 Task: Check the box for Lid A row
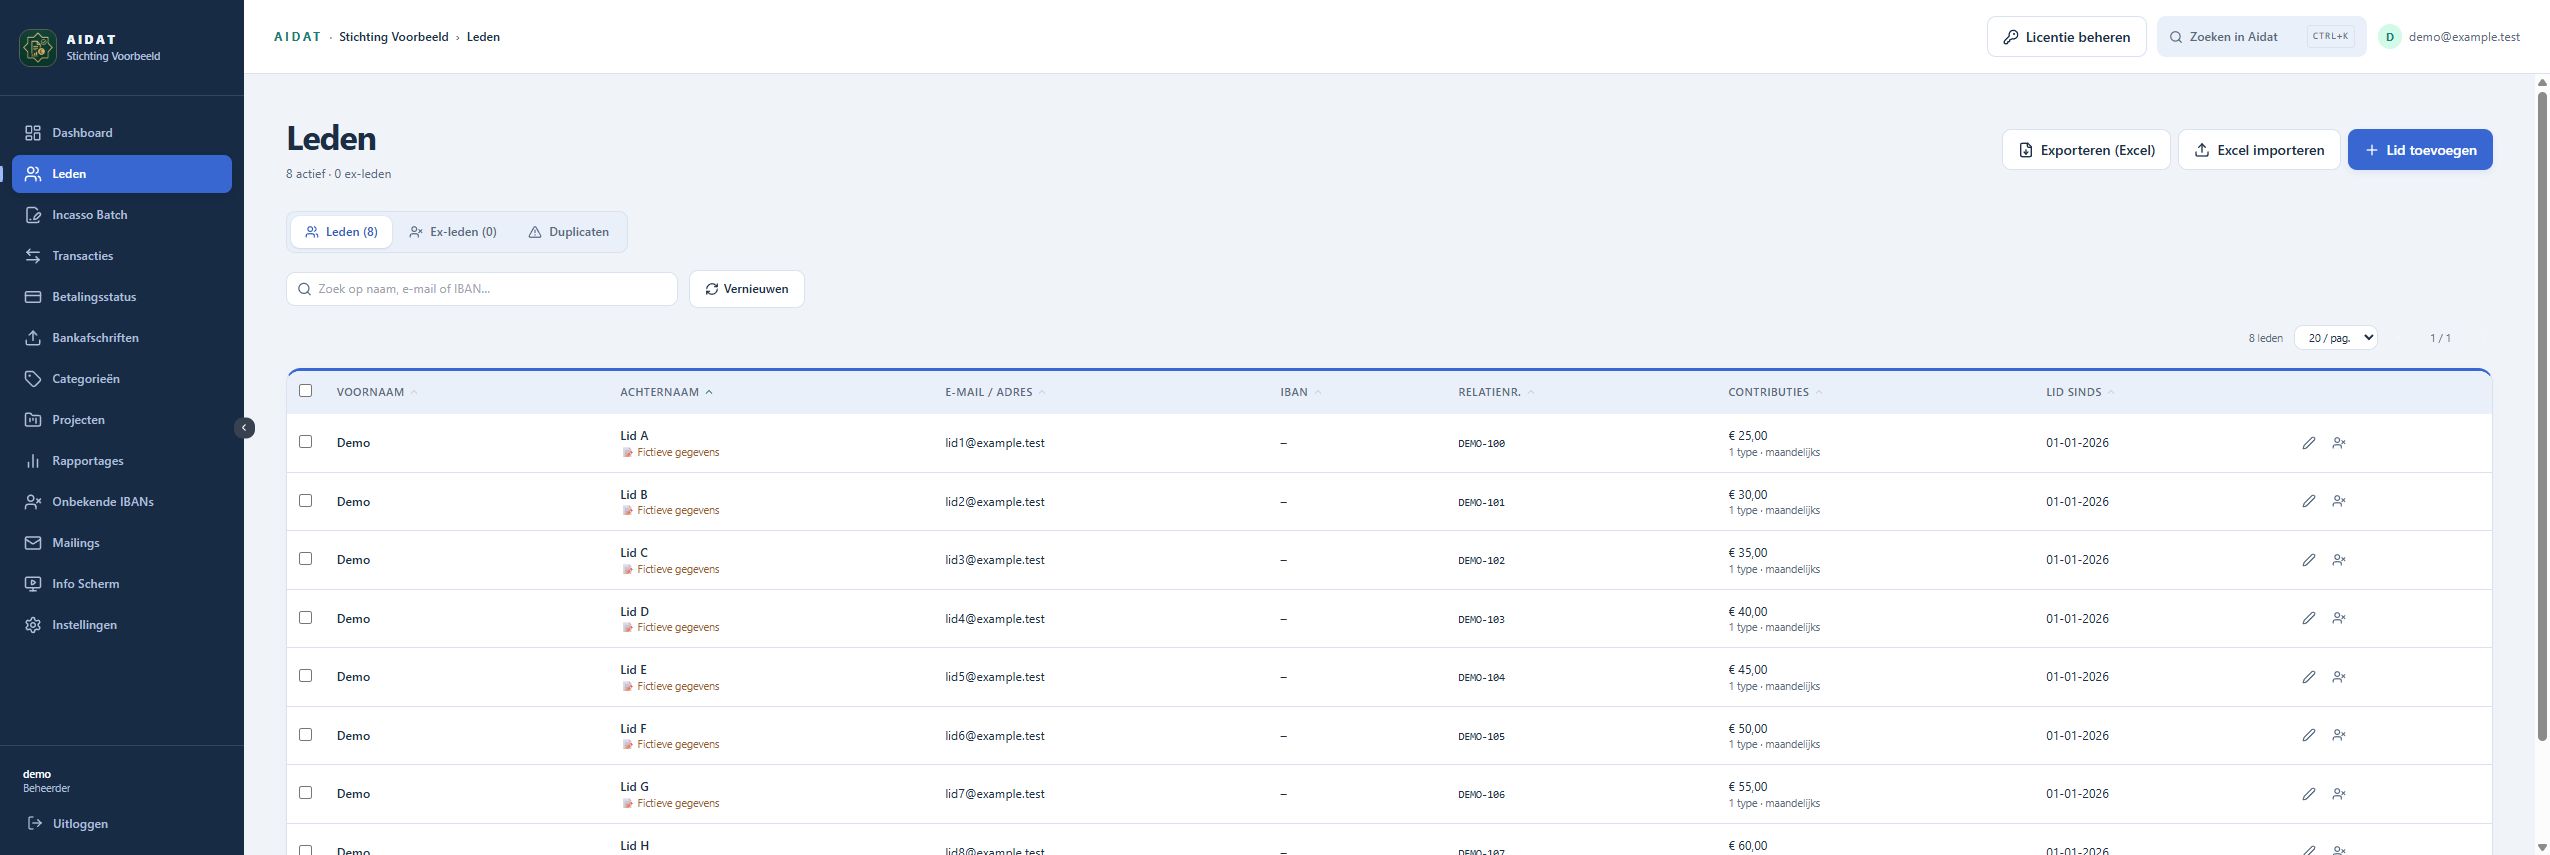click(305, 442)
